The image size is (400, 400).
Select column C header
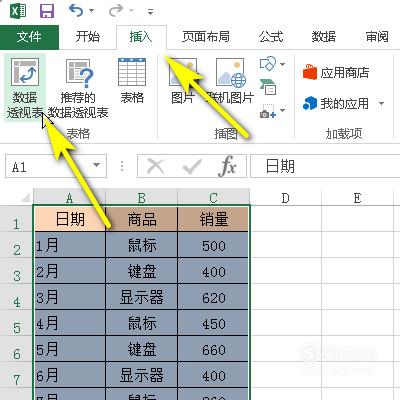point(214,198)
